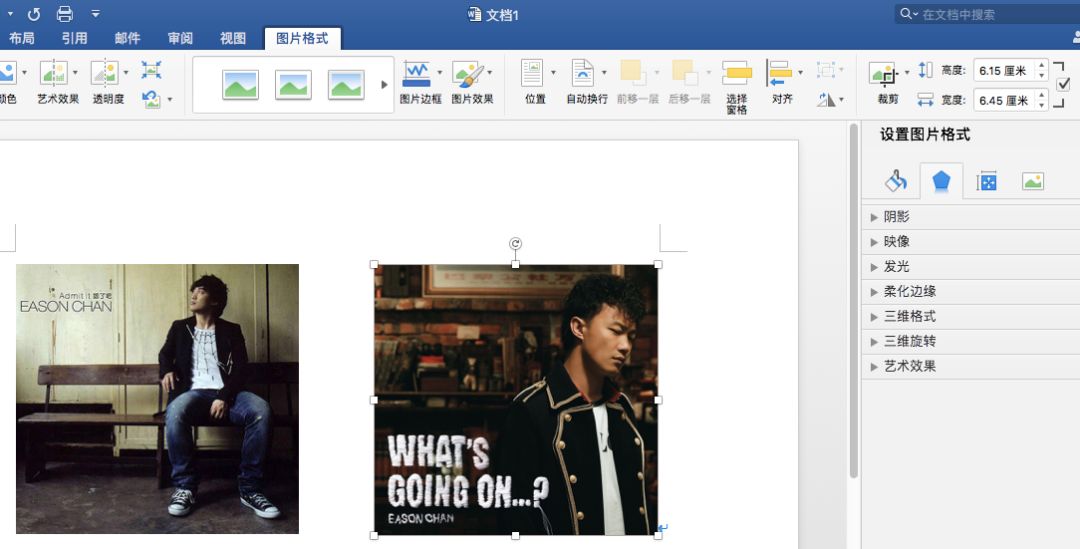The image size is (1080, 549).
Task: Click the 高度 height input field
Action: pos(1004,70)
